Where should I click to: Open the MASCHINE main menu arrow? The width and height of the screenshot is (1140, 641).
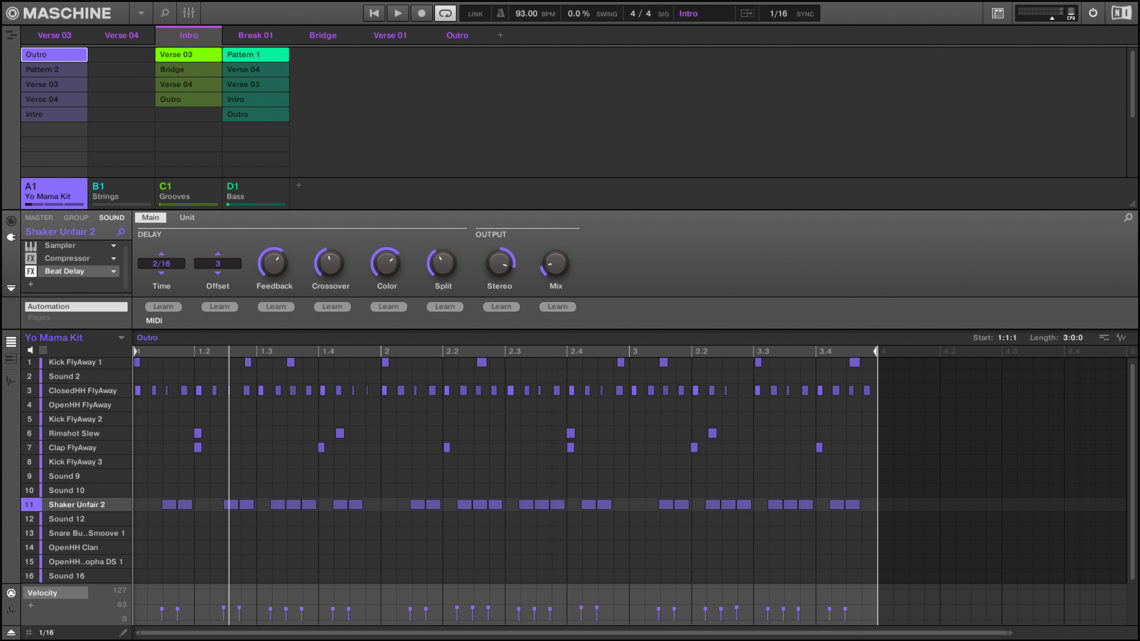tap(140, 13)
